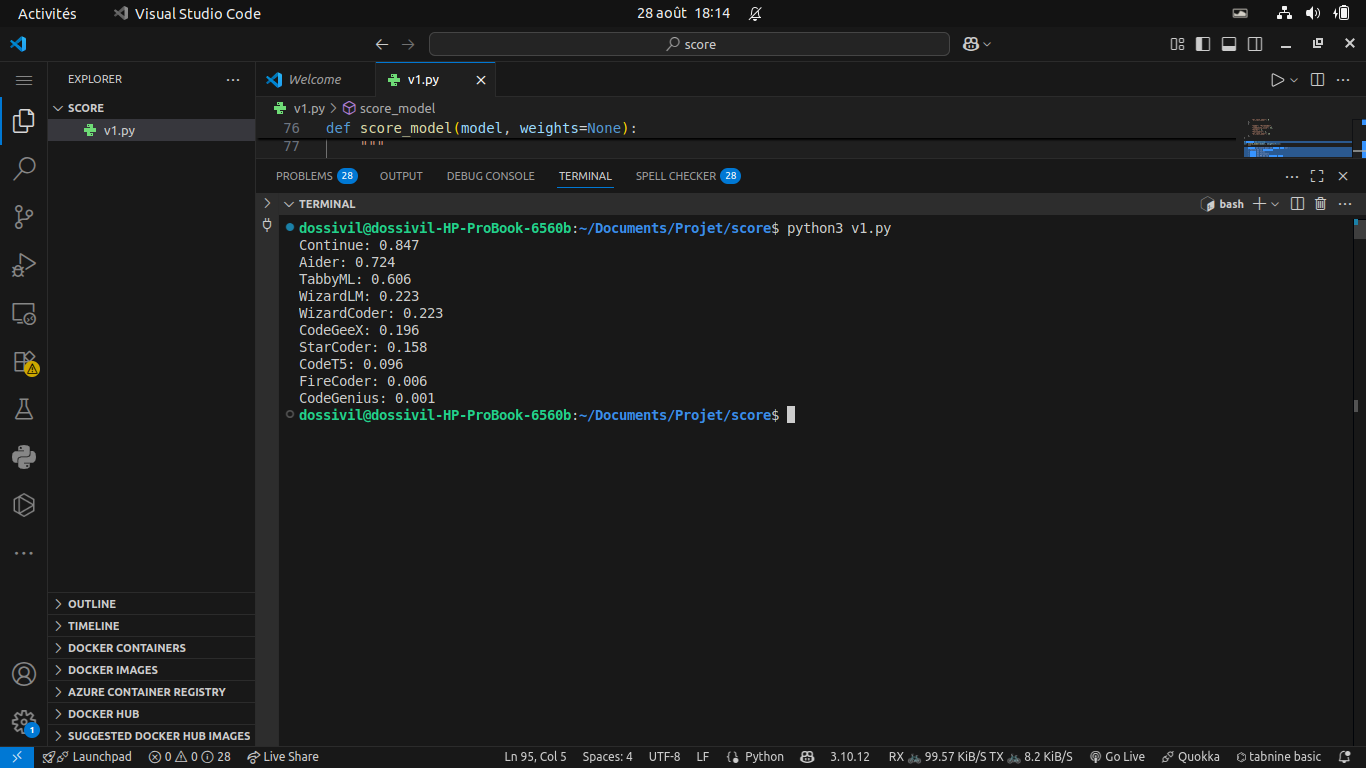Open the Source Control view
The width and height of the screenshot is (1366, 768).
[24, 217]
